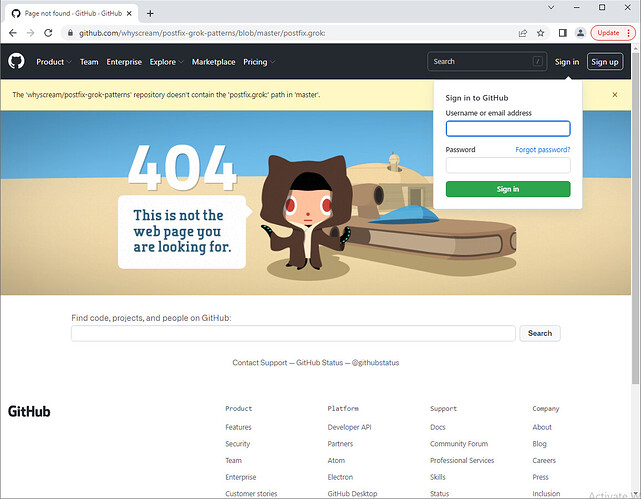Expand the Explore dropdown menu
The height and width of the screenshot is (499, 641).
click(166, 62)
